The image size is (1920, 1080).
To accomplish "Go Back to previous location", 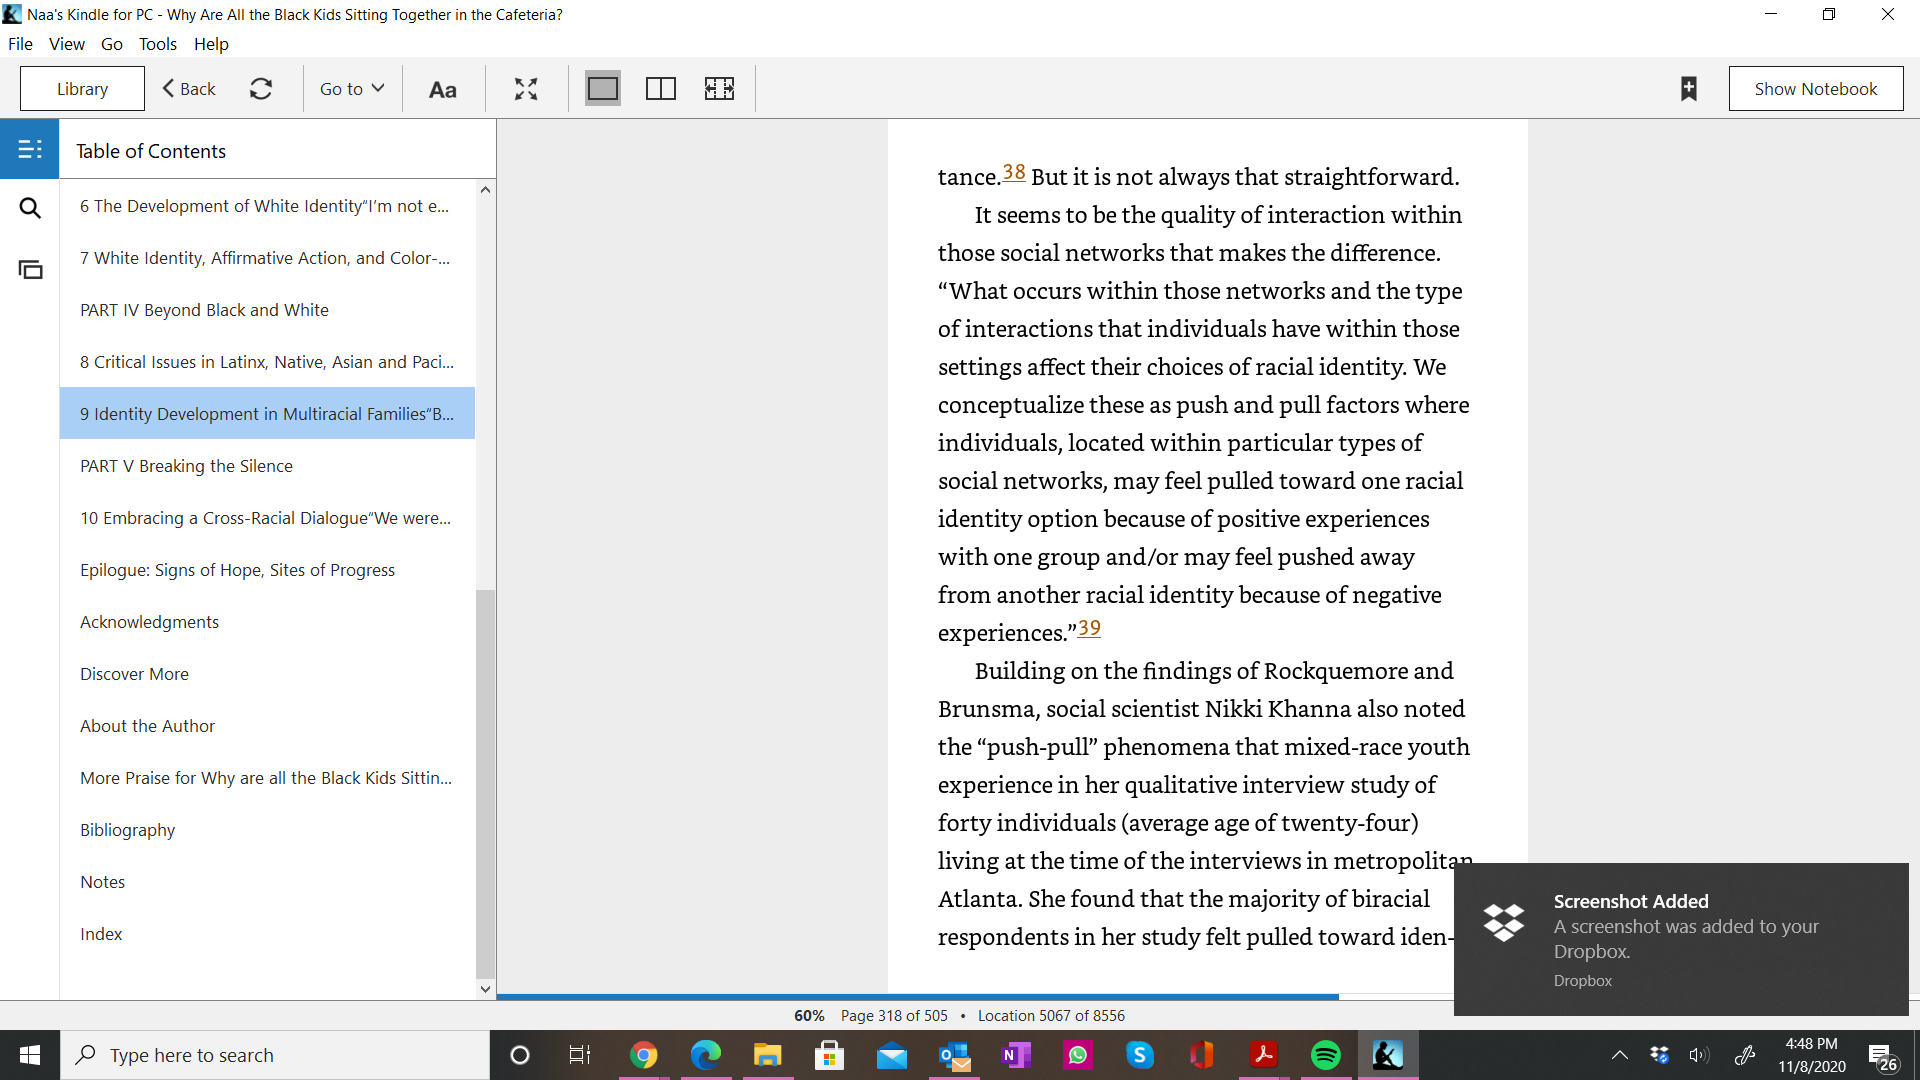I will tap(189, 89).
